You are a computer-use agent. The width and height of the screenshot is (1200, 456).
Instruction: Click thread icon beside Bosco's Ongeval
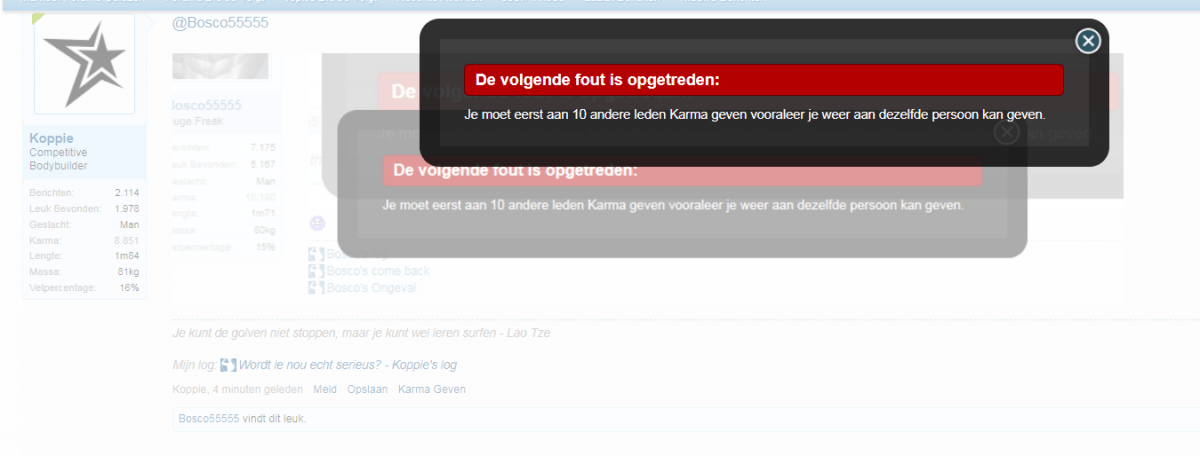coord(316,288)
